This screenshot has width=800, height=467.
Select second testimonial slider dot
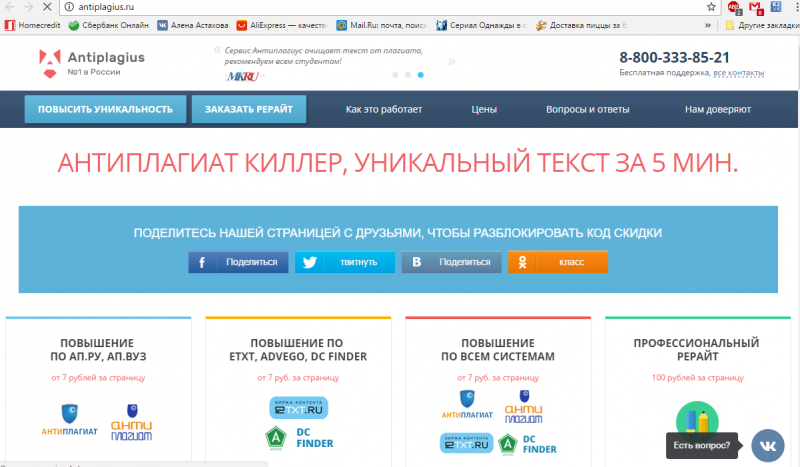click(x=408, y=75)
